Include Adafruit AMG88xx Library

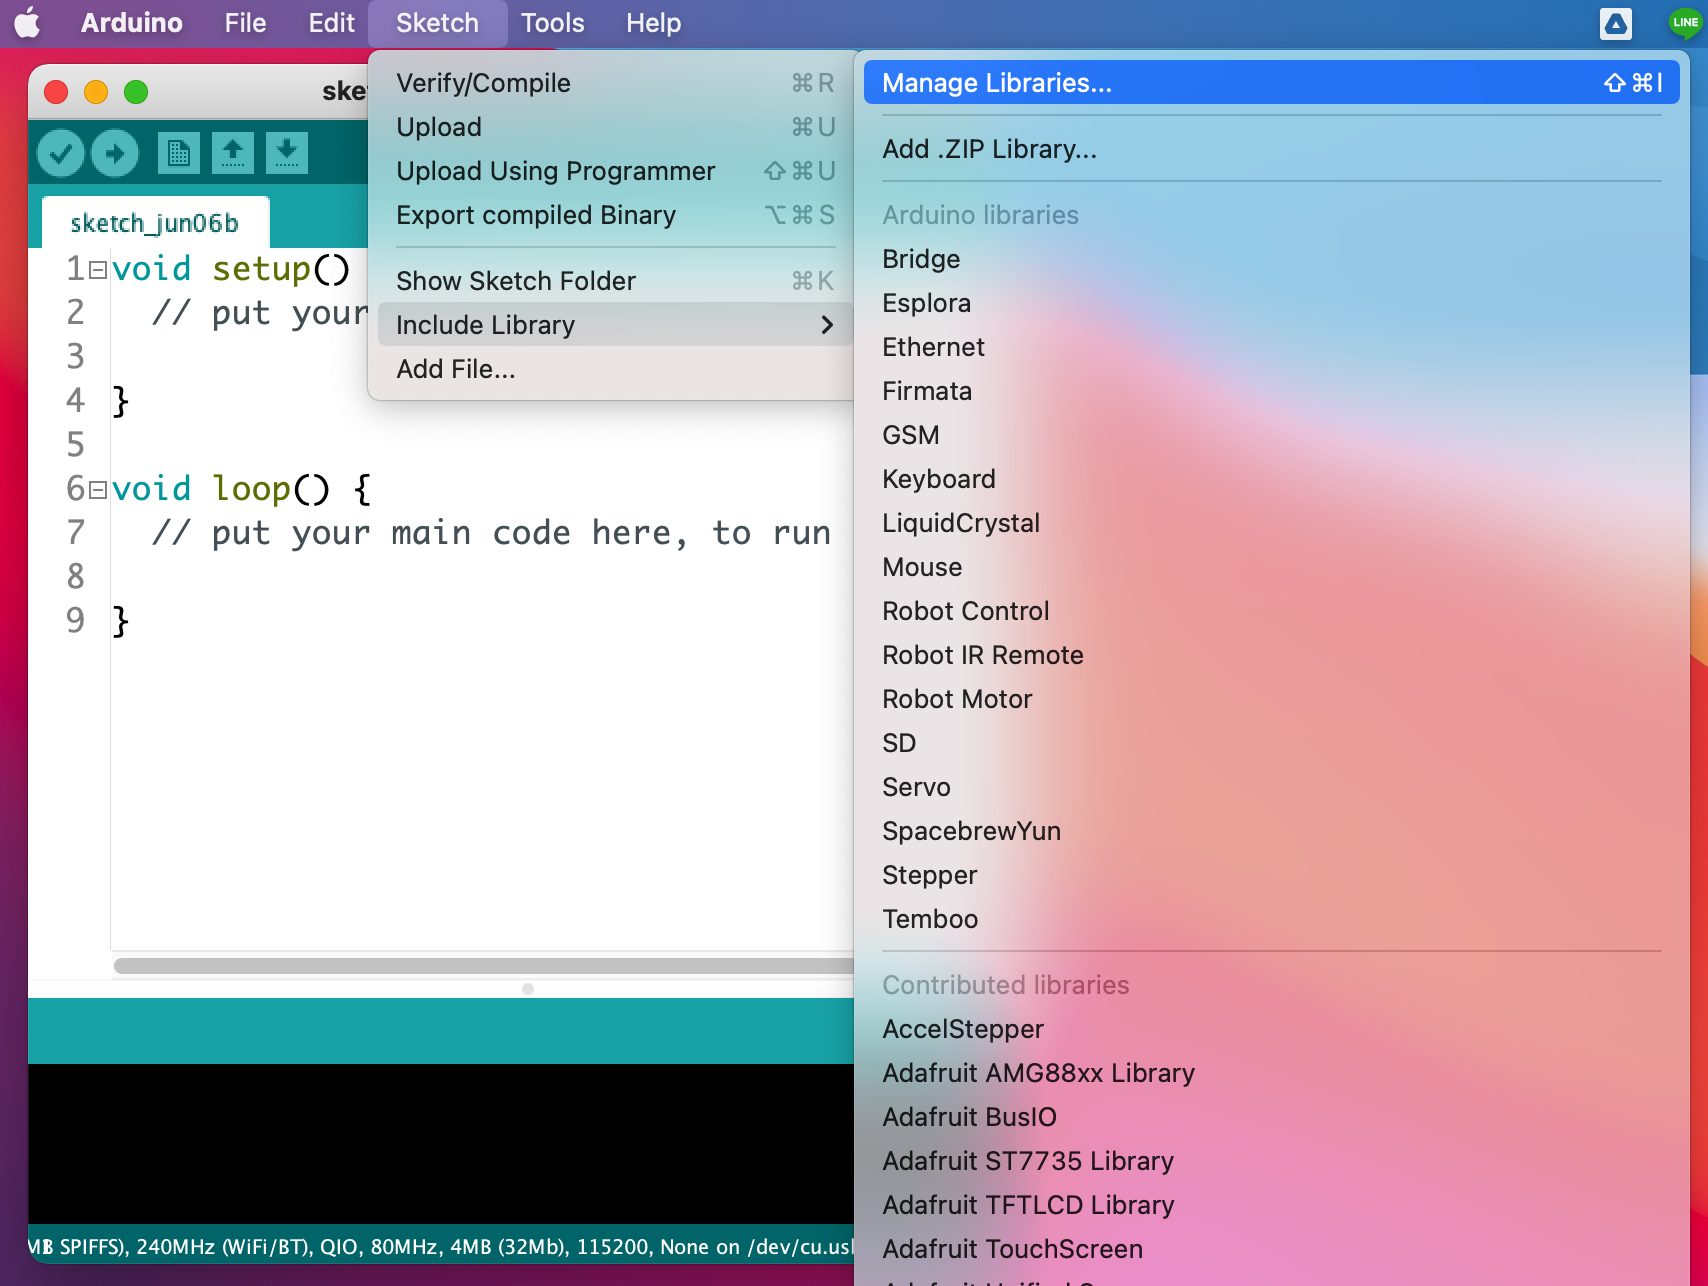[x=1271, y=1073]
